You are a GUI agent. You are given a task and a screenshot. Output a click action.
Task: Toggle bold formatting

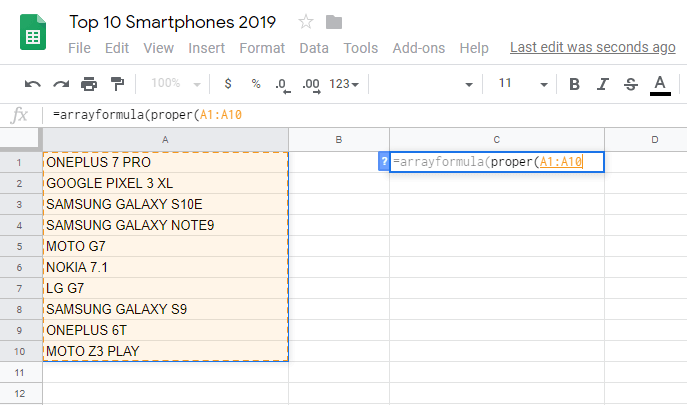click(x=574, y=84)
